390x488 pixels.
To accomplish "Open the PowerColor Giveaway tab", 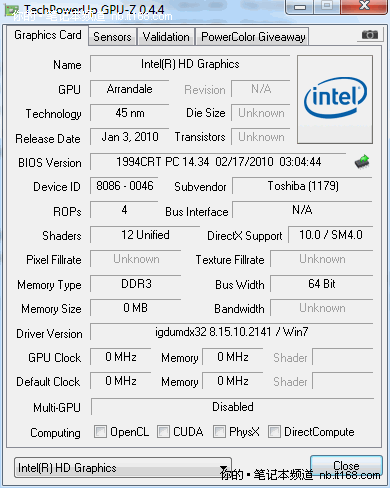I will [x=253, y=37].
